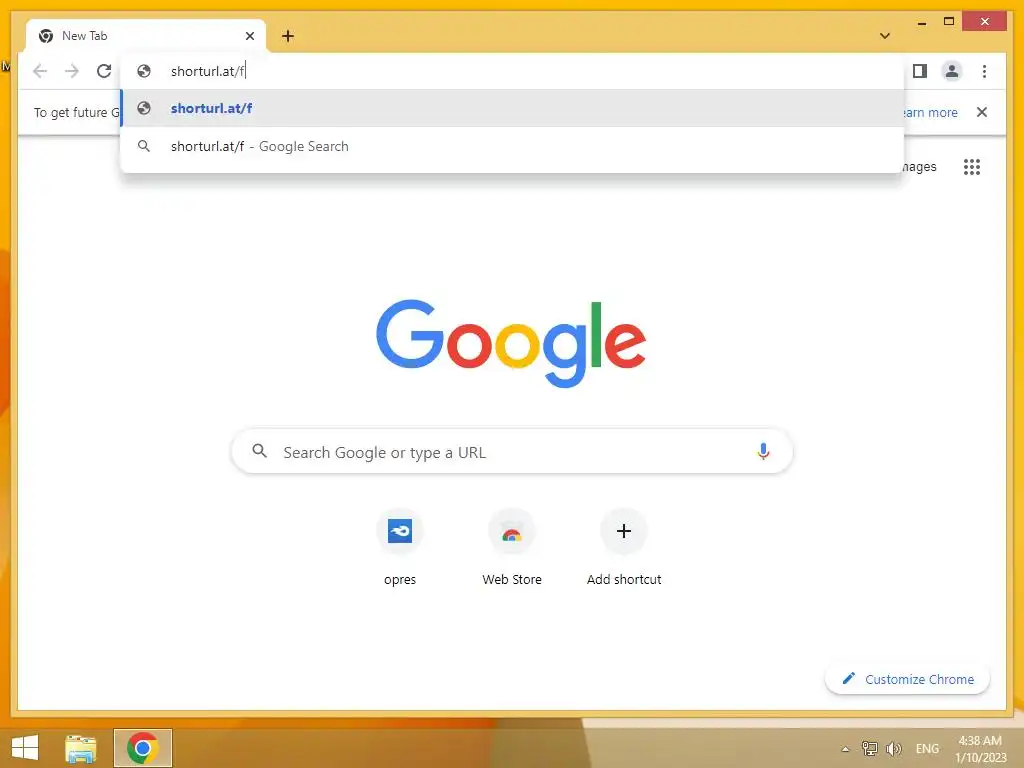The image size is (1024, 768).
Task: Click the globe icon in address bar
Action: tap(144, 71)
